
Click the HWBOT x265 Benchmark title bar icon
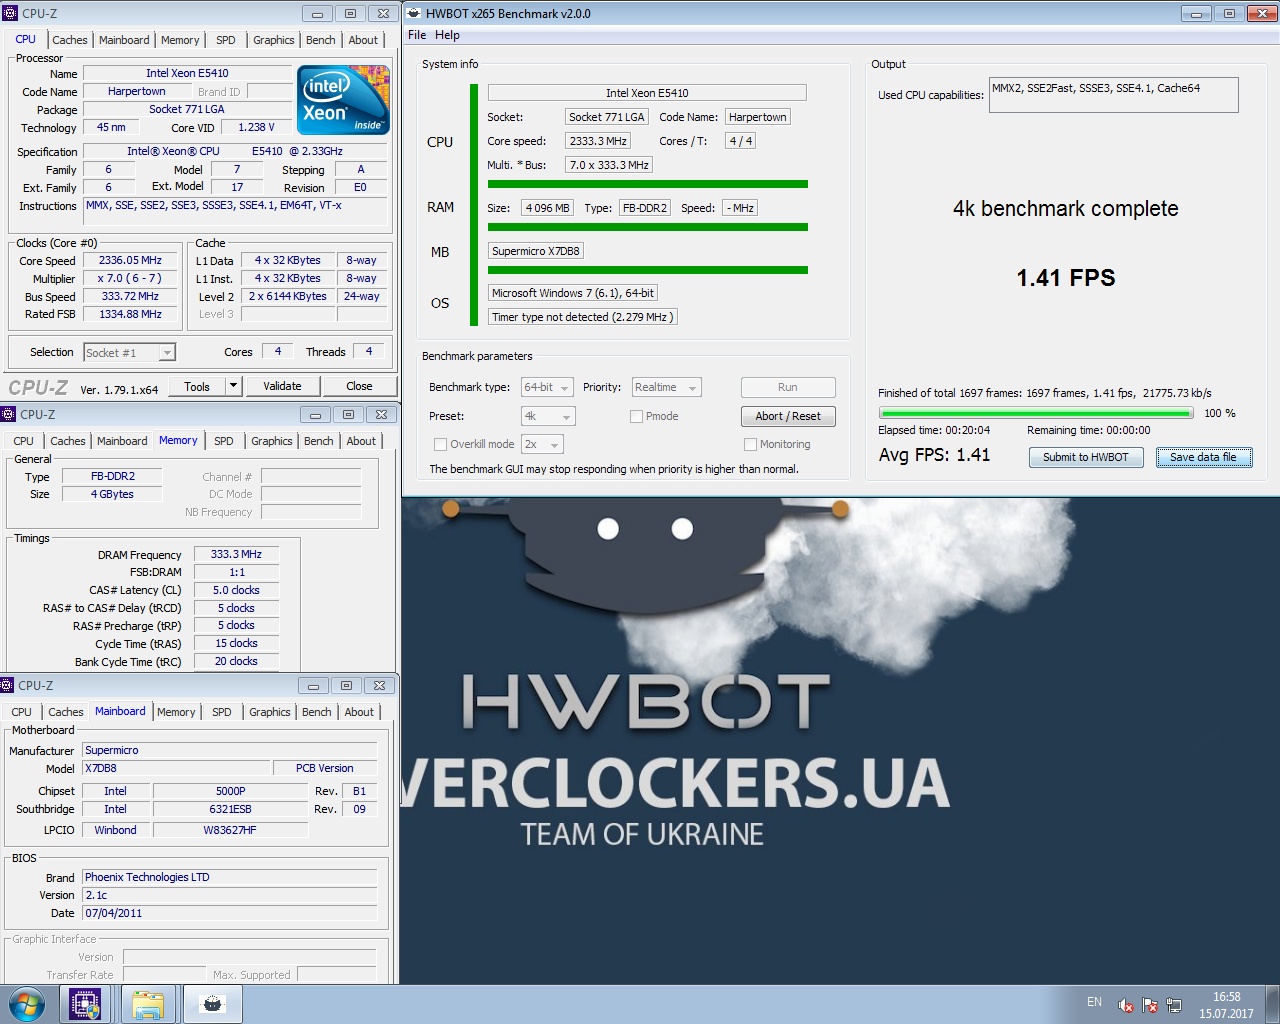click(x=414, y=13)
